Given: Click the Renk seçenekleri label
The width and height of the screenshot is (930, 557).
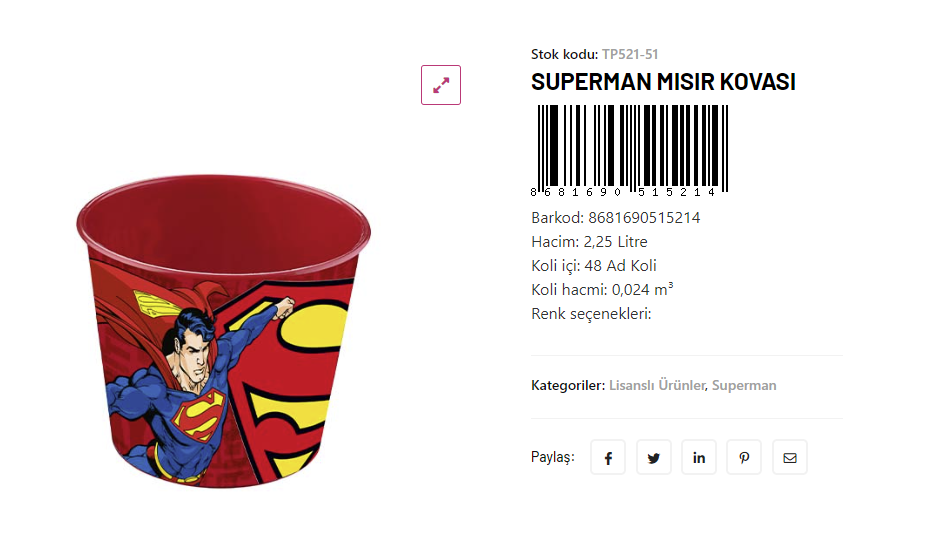Looking at the screenshot, I should (591, 313).
